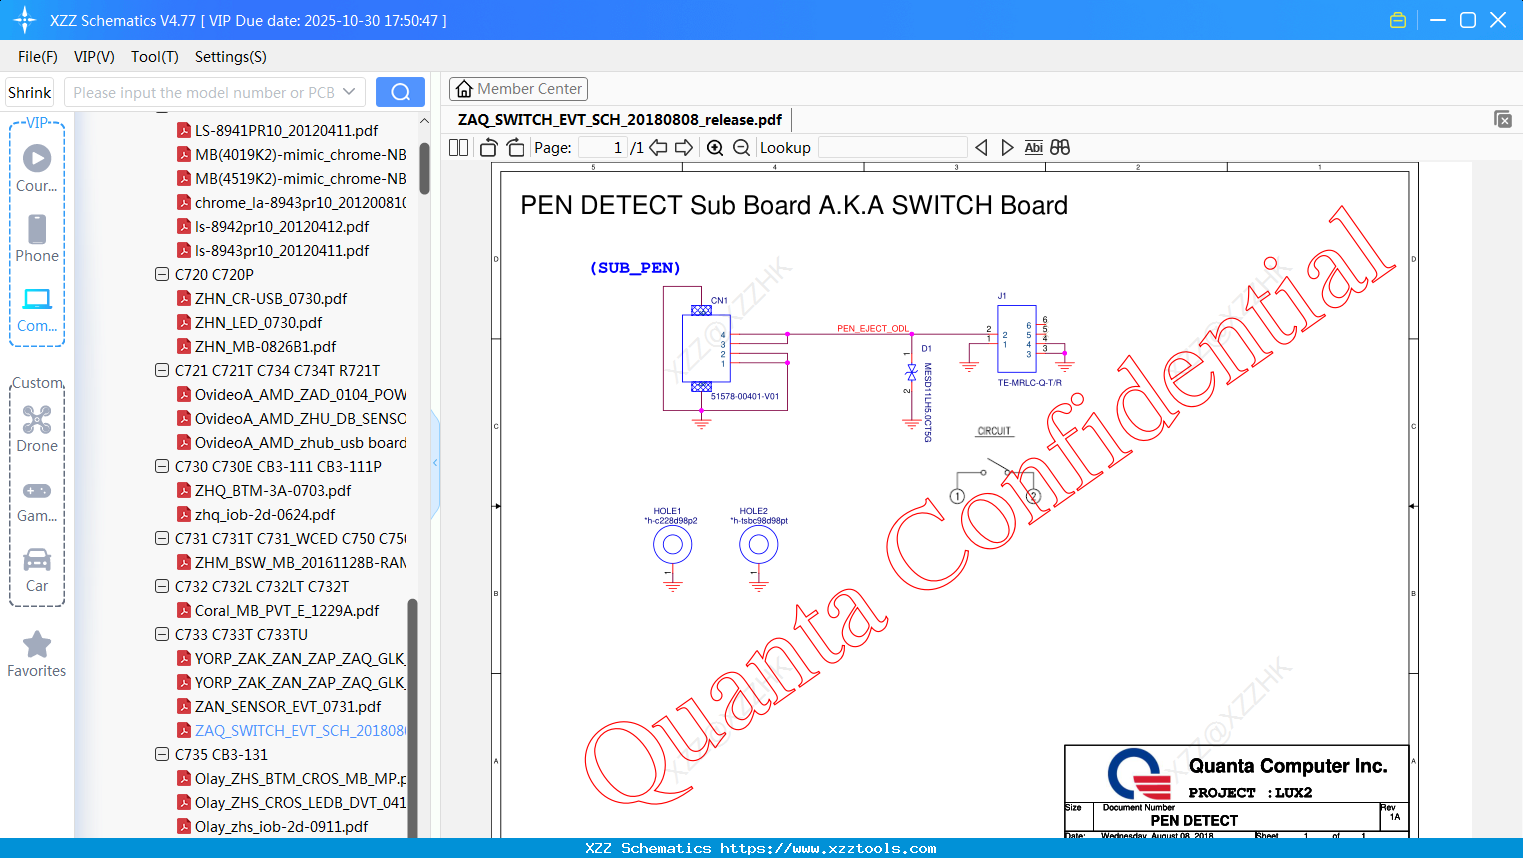Image resolution: width=1523 pixels, height=858 pixels.
Task: Click the restore panel icon at tab bar right
Action: [1503, 119]
